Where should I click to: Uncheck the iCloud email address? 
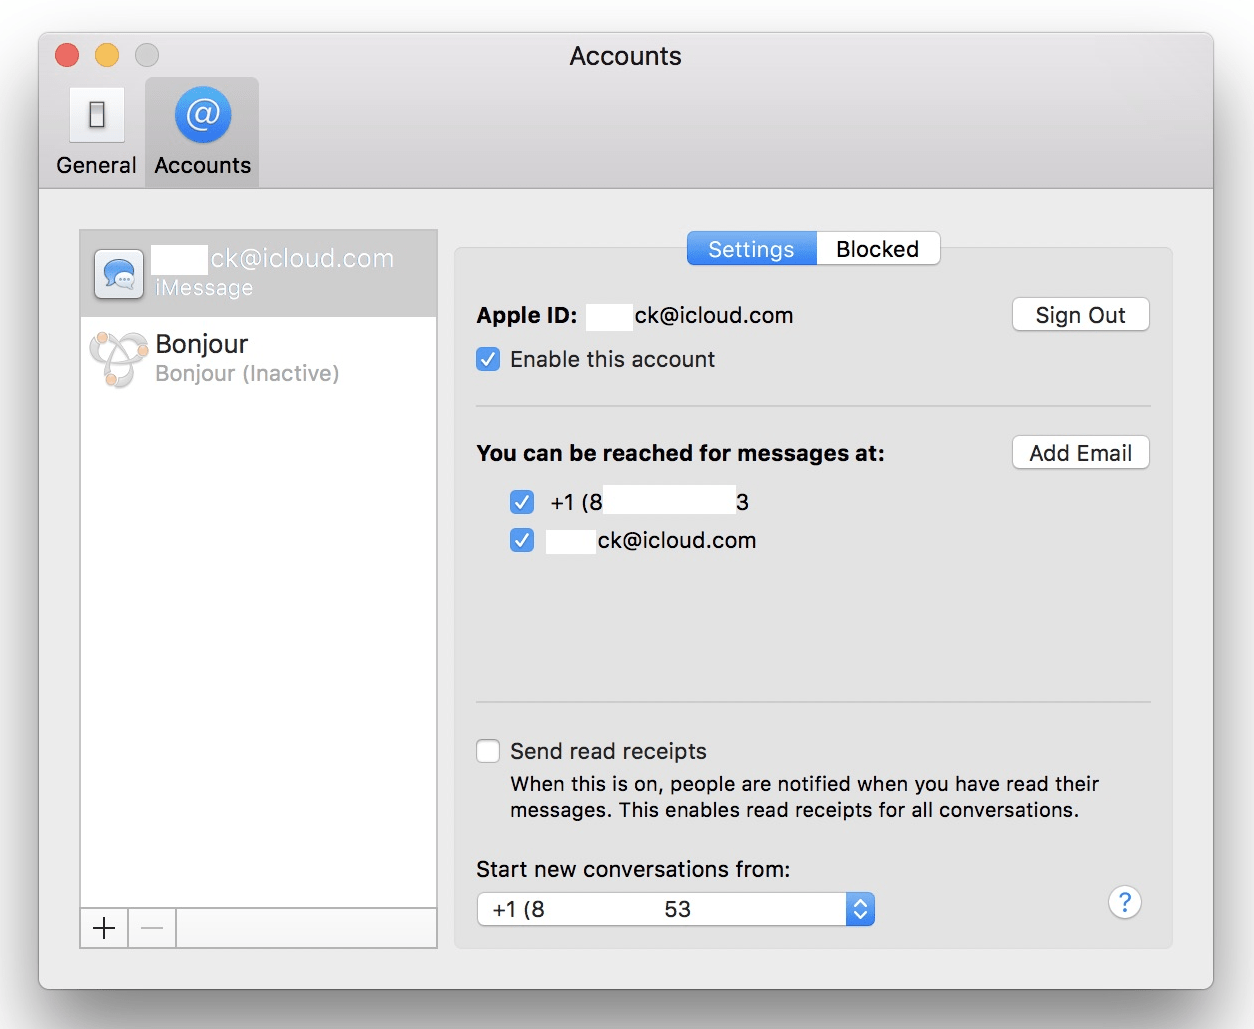point(521,540)
